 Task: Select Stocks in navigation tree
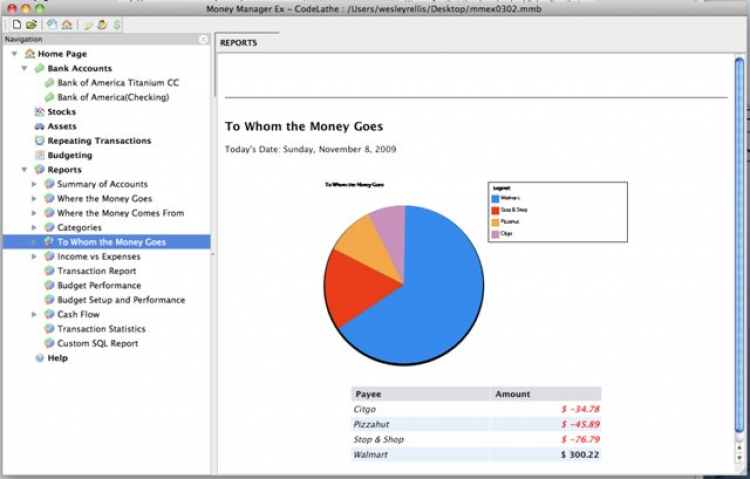click(x=62, y=111)
